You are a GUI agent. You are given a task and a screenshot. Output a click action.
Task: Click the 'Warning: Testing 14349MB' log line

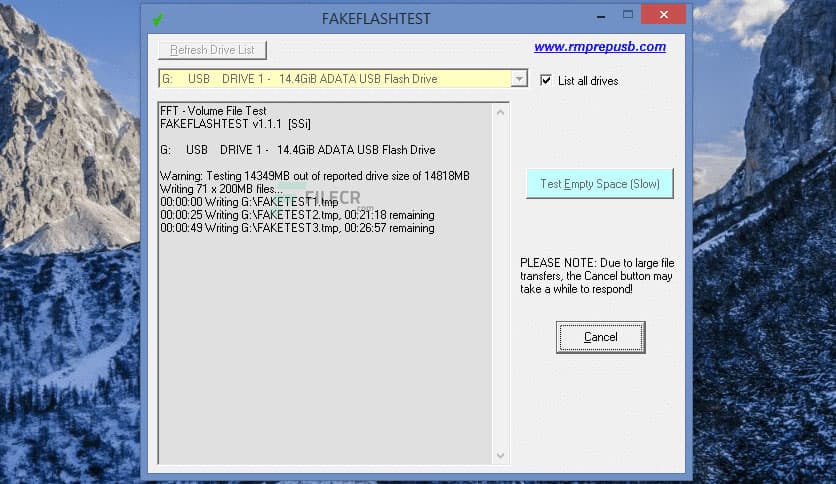click(x=315, y=176)
